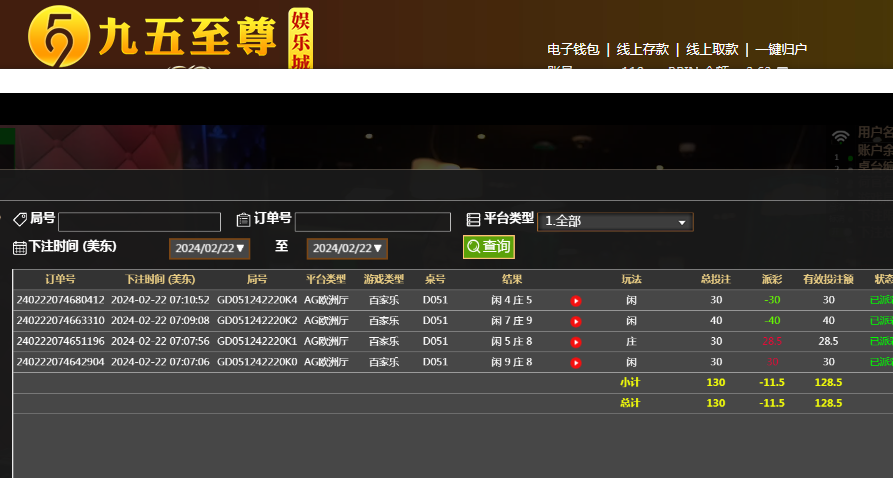Go to 线上存款 in top menu
Viewport: 893px width, 478px height.
click(x=642, y=49)
